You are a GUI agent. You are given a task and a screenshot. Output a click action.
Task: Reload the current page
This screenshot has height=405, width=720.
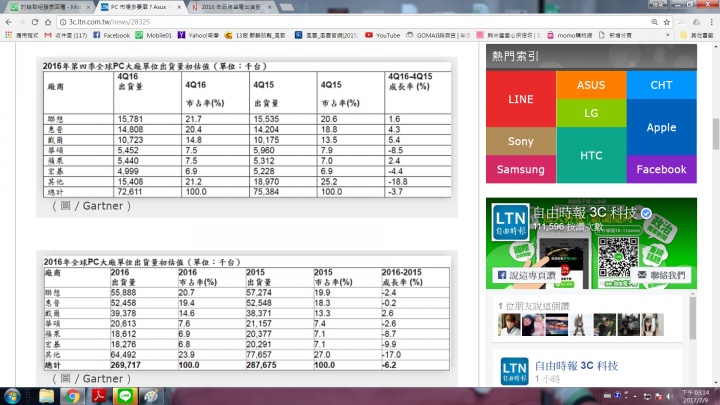click(35, 22)
